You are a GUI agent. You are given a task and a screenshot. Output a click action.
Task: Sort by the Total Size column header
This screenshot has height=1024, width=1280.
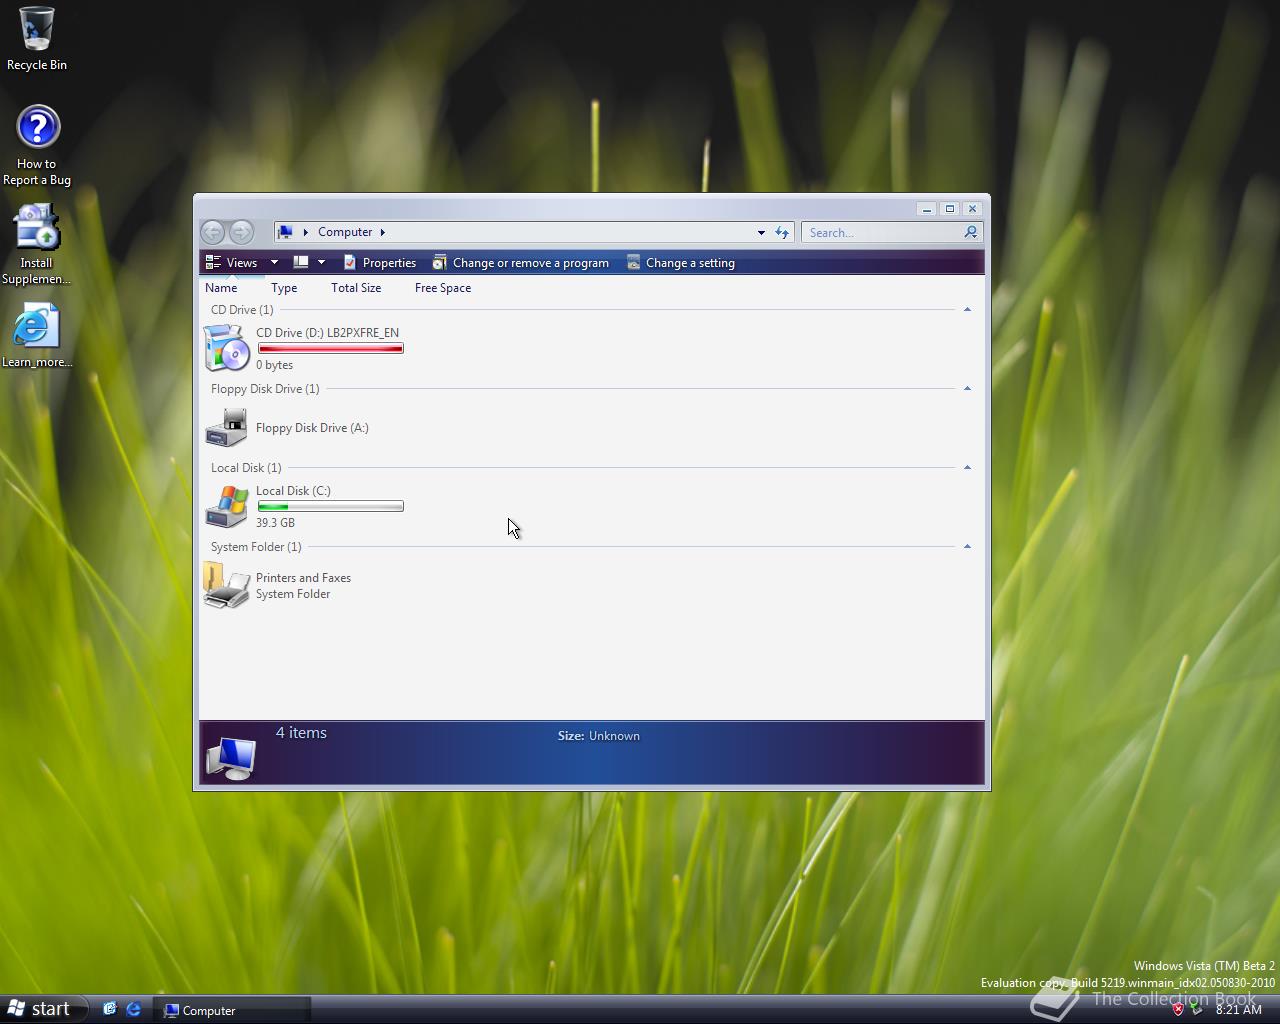356,288
